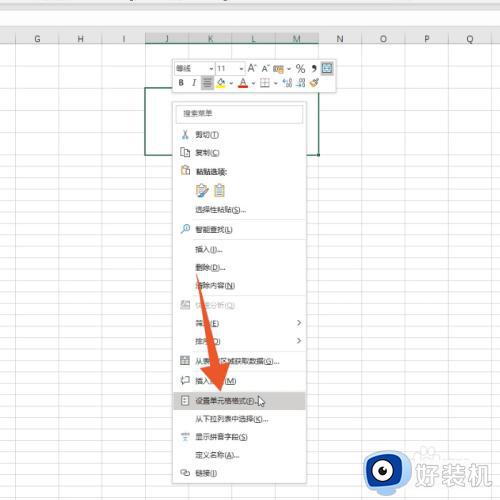Select column K header
The image size is (500, 500).
pos(210,39)
